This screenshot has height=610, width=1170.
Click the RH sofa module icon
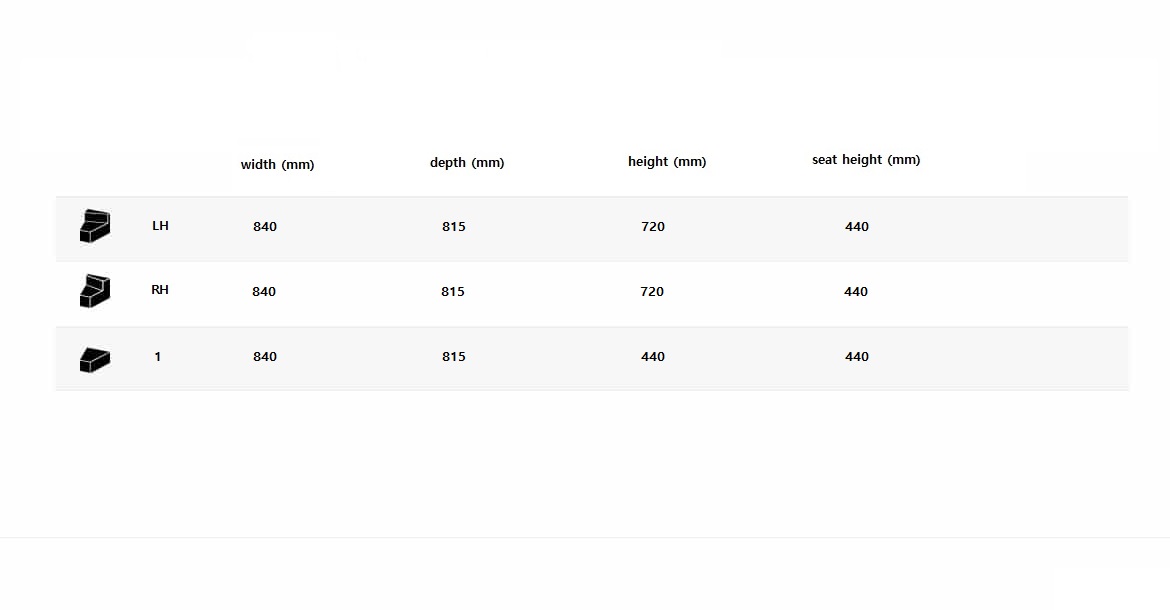[94, 291]
